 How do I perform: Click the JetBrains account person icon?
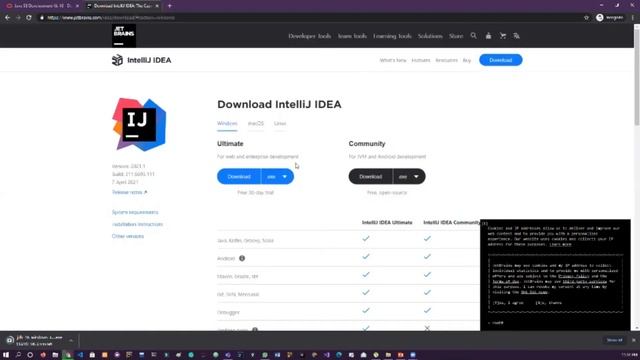click(488, 36)
